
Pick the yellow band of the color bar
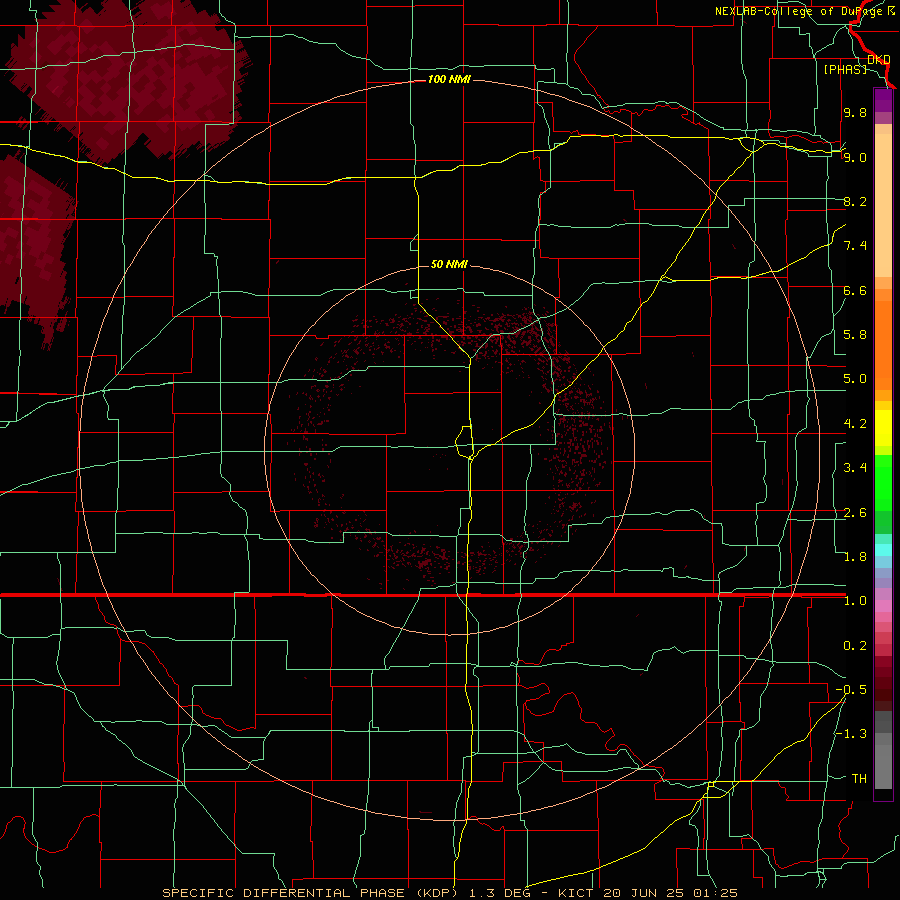(x=883, y=428)
